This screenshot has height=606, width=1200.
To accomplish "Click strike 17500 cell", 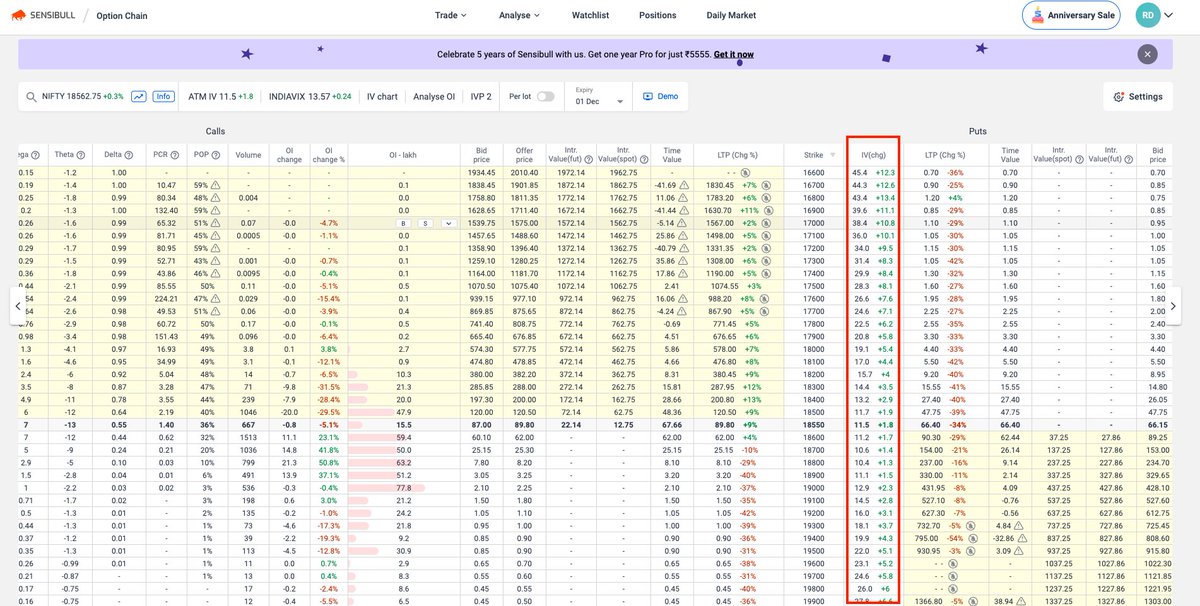I will pos(812,286).
